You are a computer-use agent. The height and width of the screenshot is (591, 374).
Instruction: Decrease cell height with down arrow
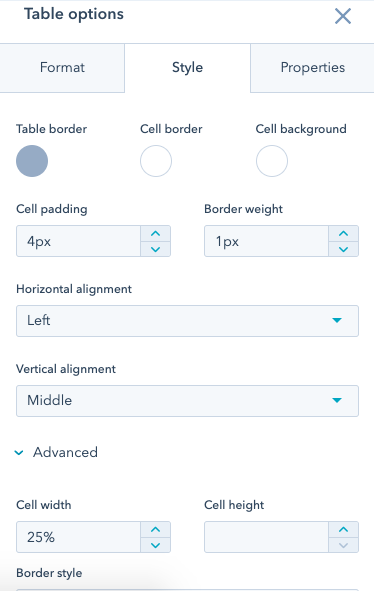[x=343, y=545]
